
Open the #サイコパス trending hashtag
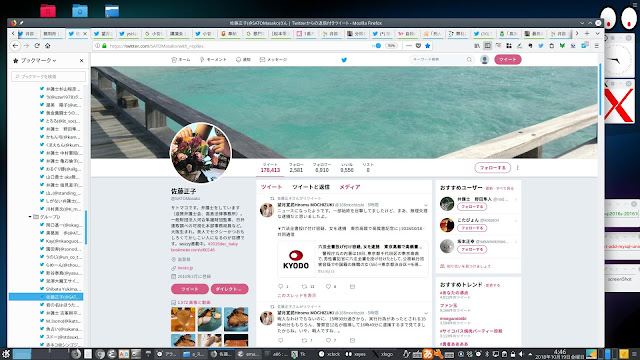pos(471,331)
